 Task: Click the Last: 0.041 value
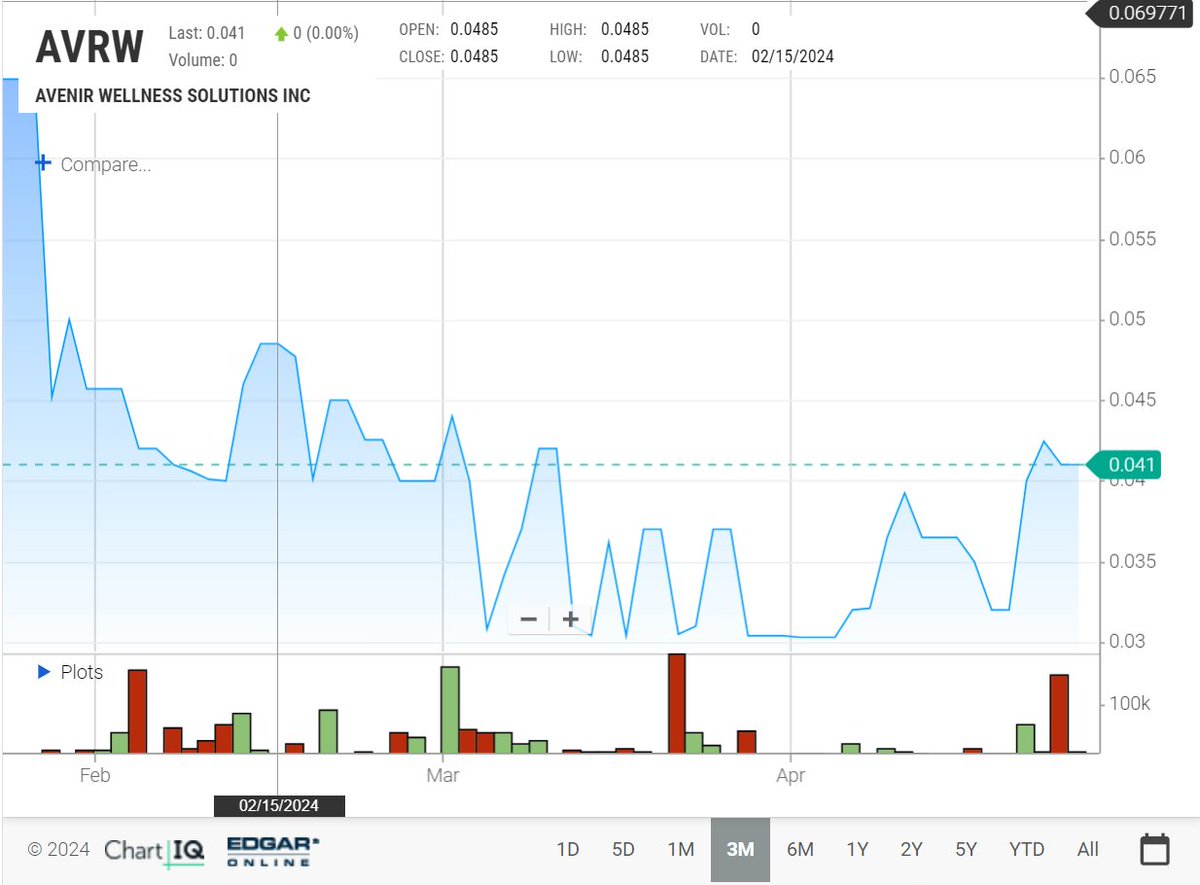[x=207, y=33]
